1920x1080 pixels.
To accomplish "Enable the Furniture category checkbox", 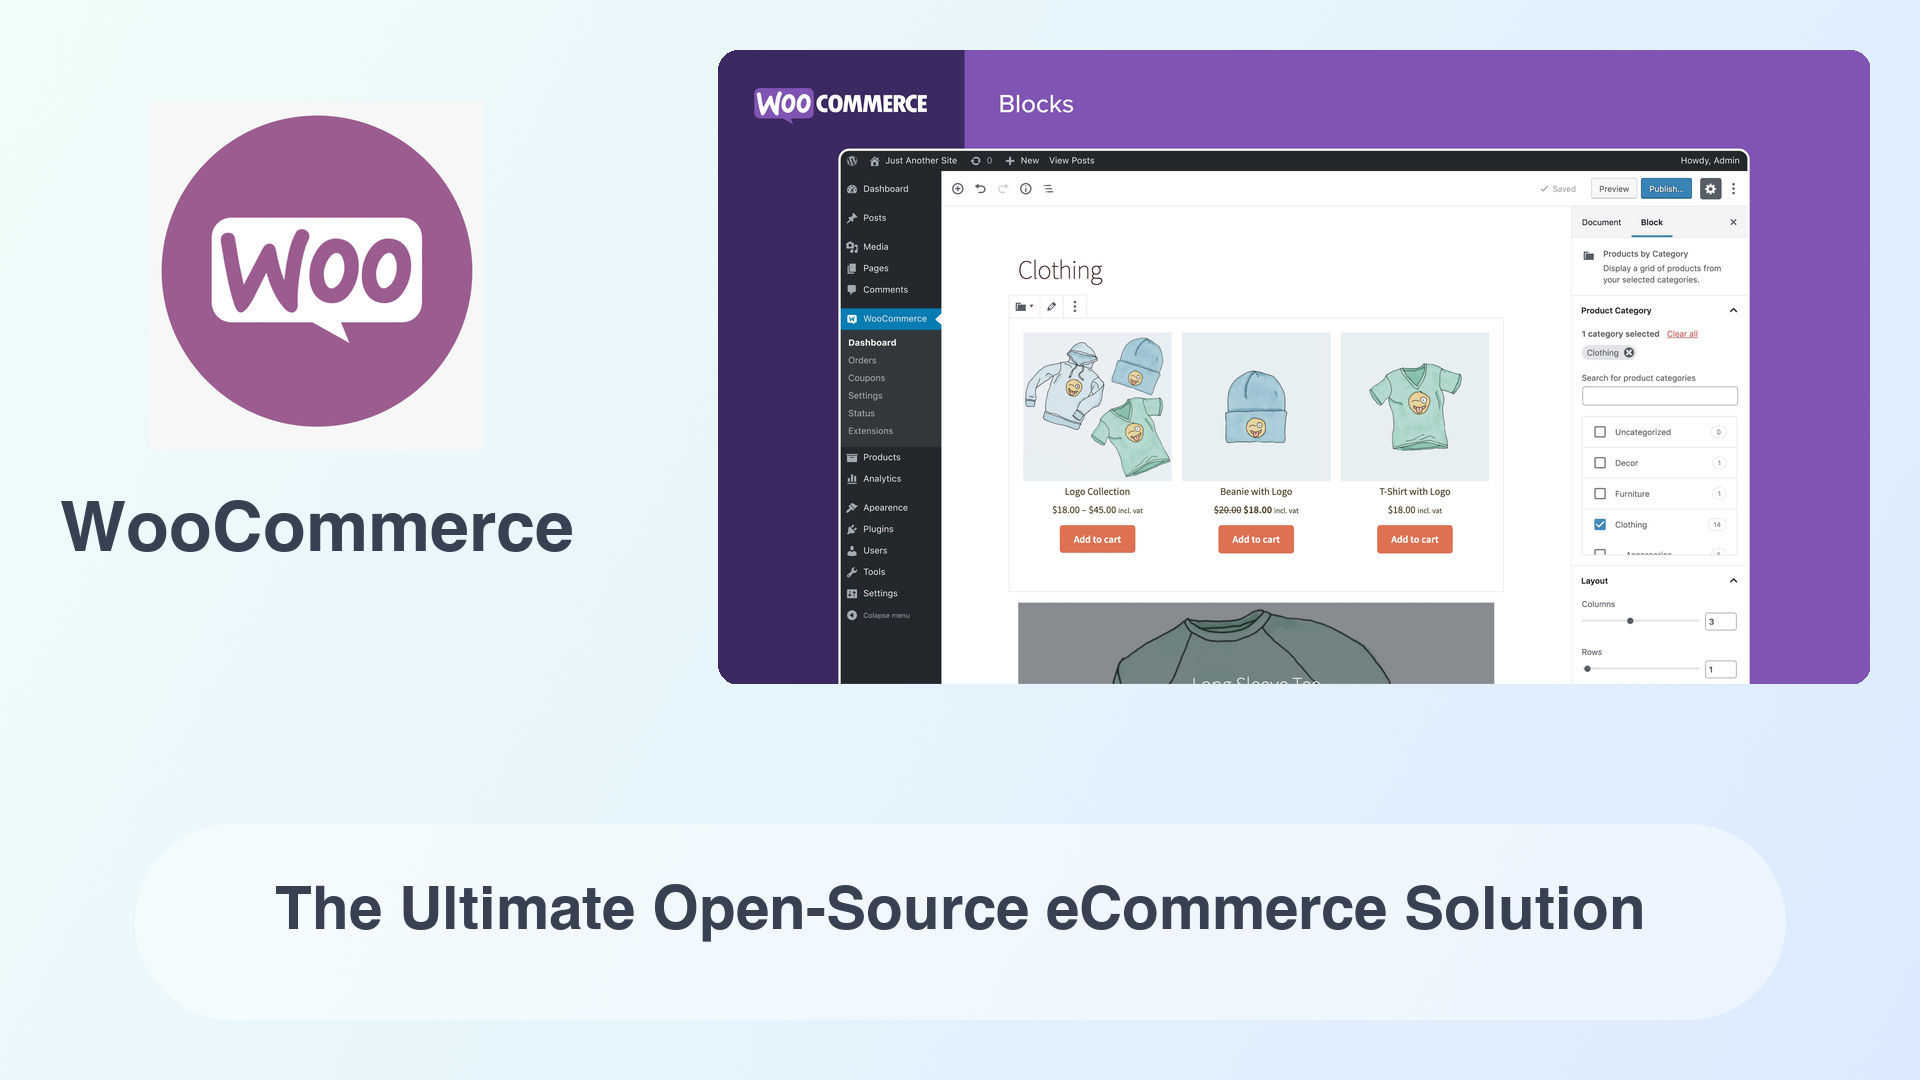I will [x=1600, y=493].
